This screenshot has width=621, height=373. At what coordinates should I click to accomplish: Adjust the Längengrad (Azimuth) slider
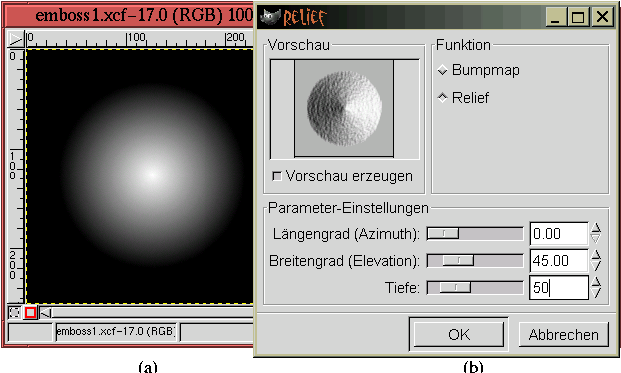475,234
